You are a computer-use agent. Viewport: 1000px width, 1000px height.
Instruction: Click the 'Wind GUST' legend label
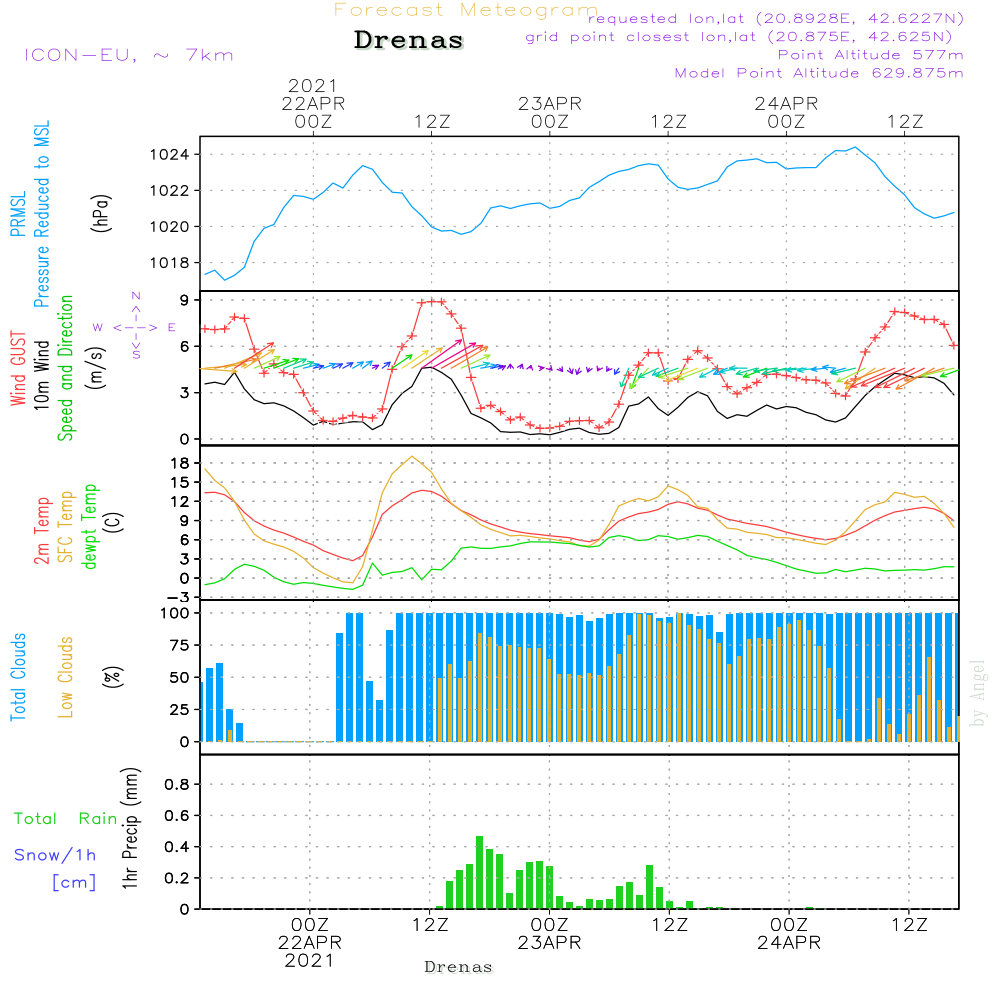pos(18,368)
